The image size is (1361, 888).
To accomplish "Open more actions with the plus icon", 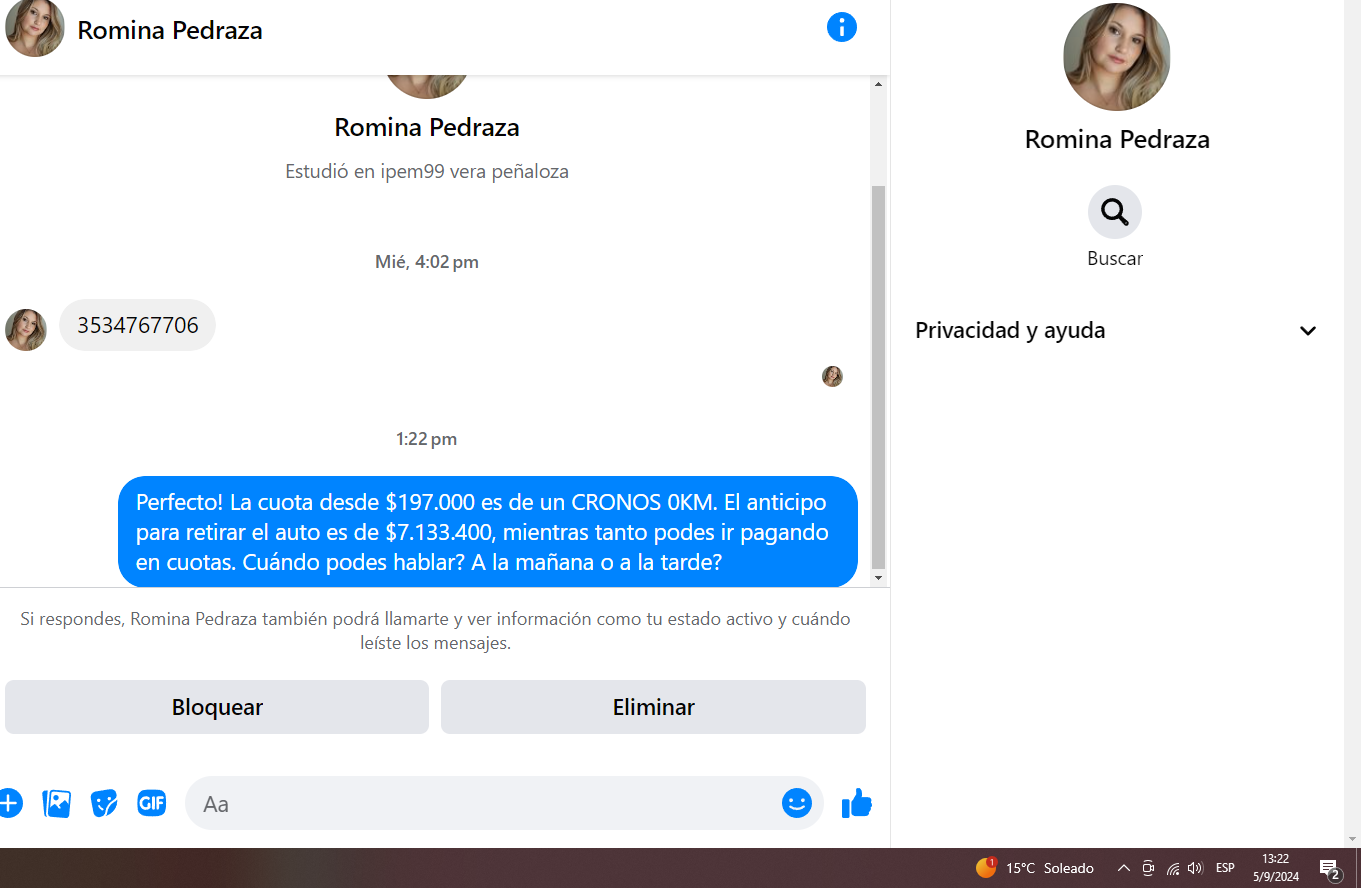I will click(9, 803).
